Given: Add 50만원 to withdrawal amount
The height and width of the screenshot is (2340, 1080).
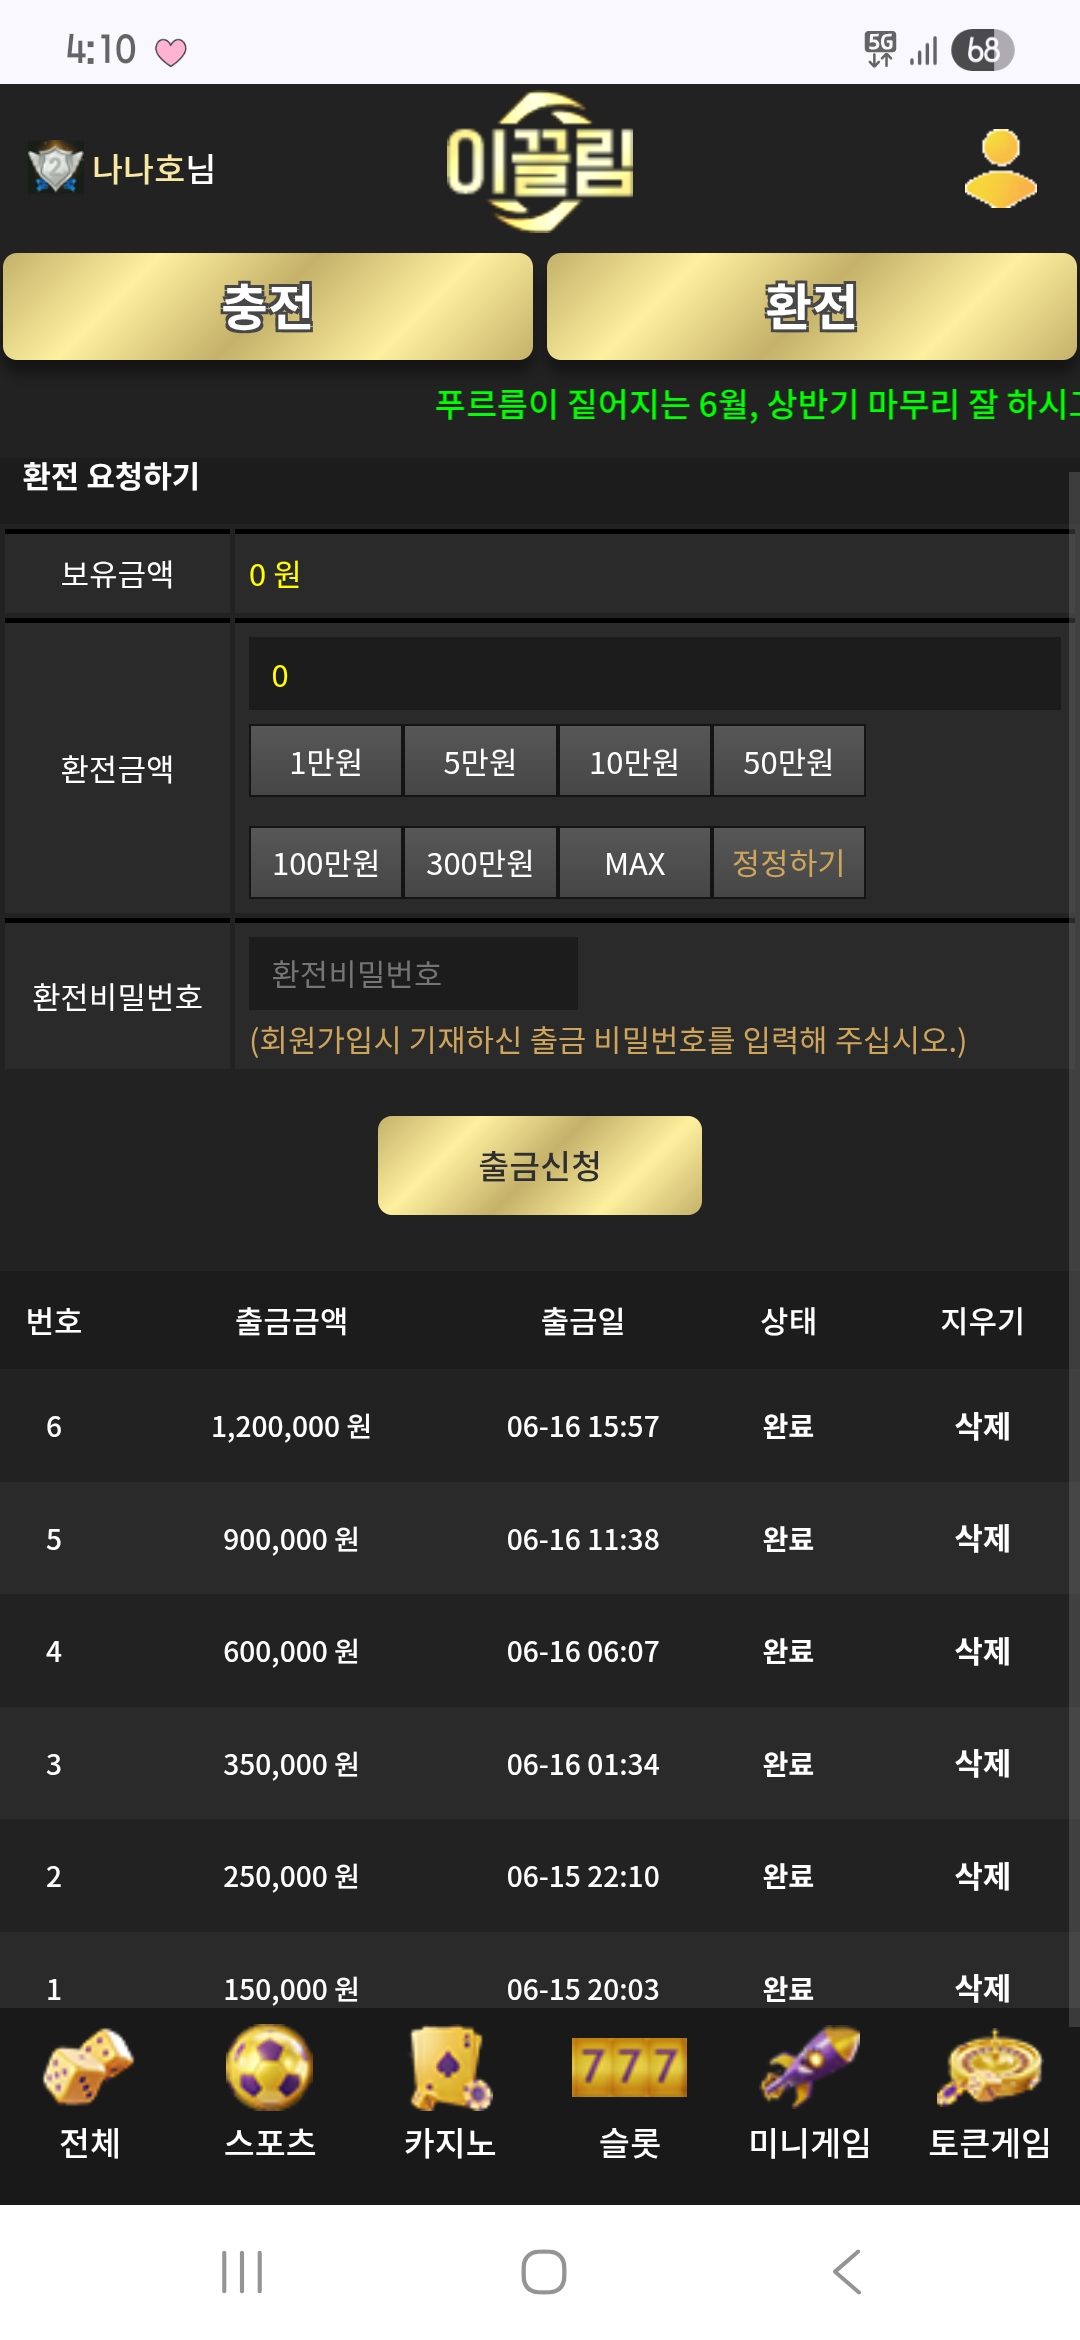Looking at the screenshot, I should point(788,761).
